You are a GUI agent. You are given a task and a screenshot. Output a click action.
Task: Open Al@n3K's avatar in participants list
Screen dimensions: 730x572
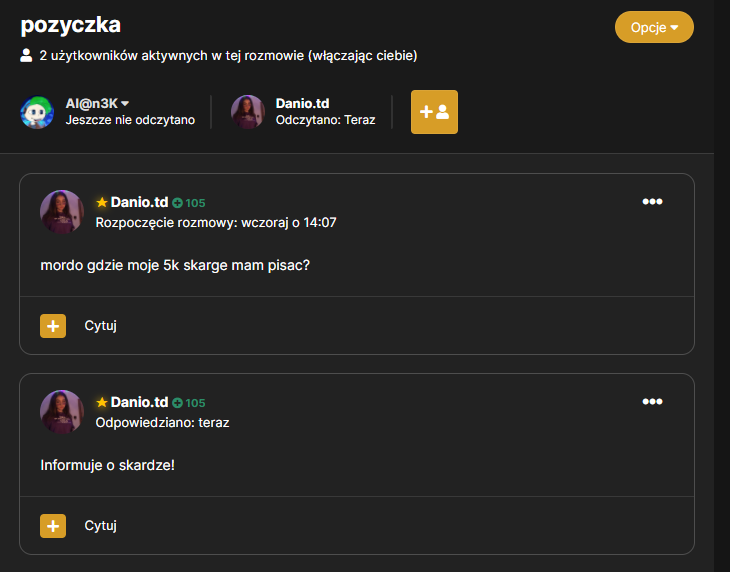[37, 112]
